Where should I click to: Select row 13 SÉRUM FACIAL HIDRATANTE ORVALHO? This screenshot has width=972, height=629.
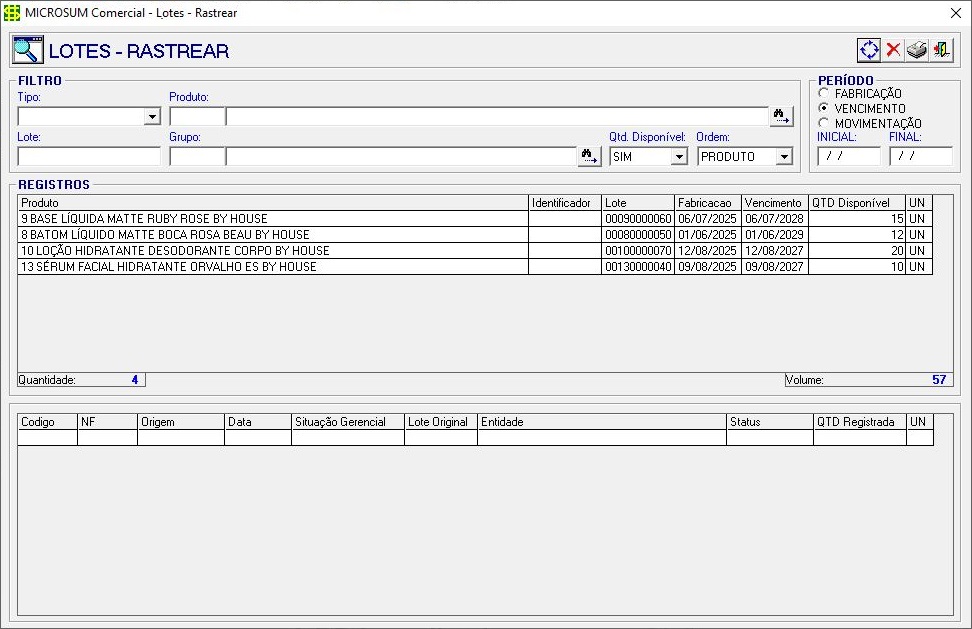pyautogui.click(x=475, y=267)
